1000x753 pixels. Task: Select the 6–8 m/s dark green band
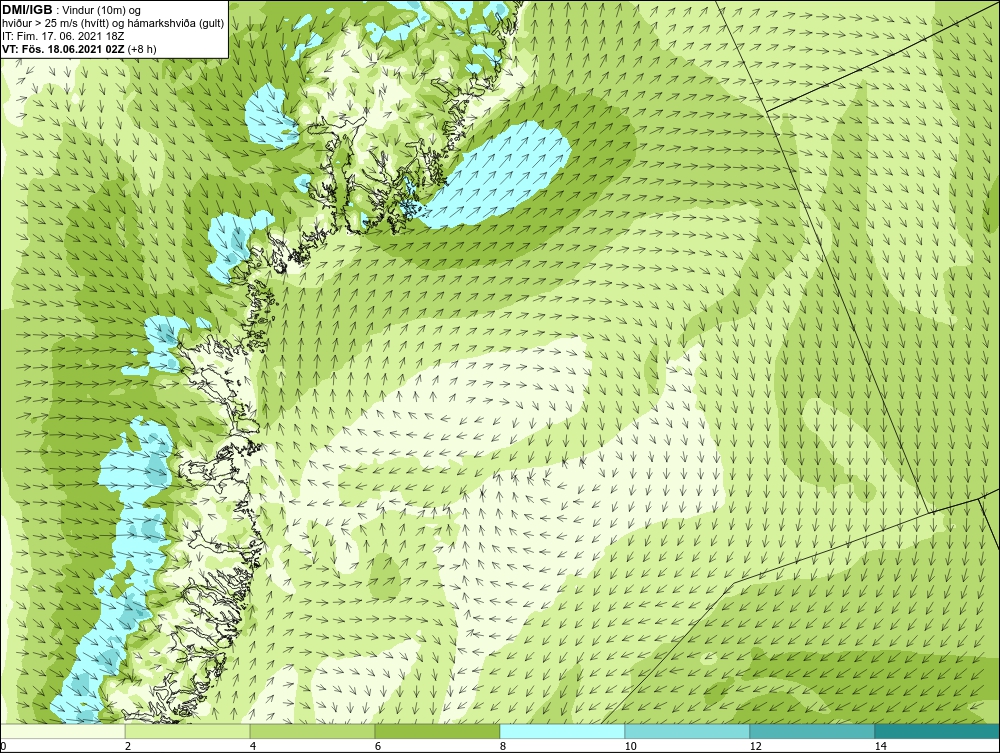pyautogui.click(x=438, y=731)
